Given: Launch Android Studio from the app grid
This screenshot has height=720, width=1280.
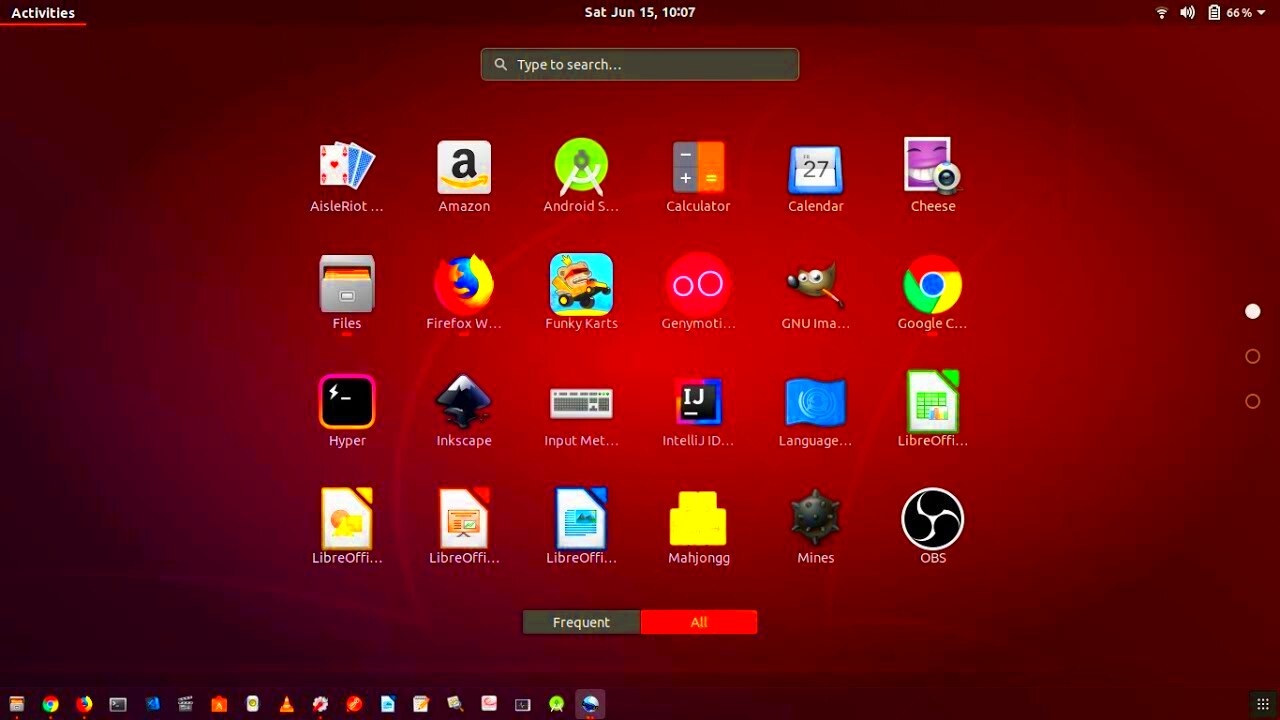Looking at the screenshot, I should pyautogui.click(x=581, y=176).
